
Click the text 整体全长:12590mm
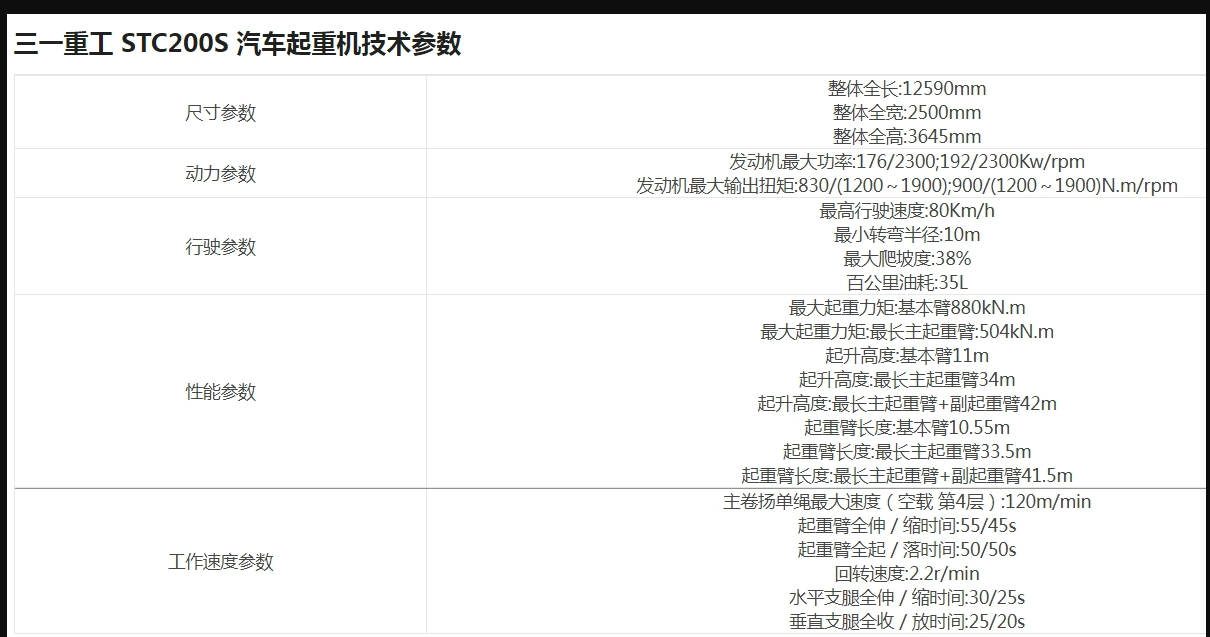907,88
